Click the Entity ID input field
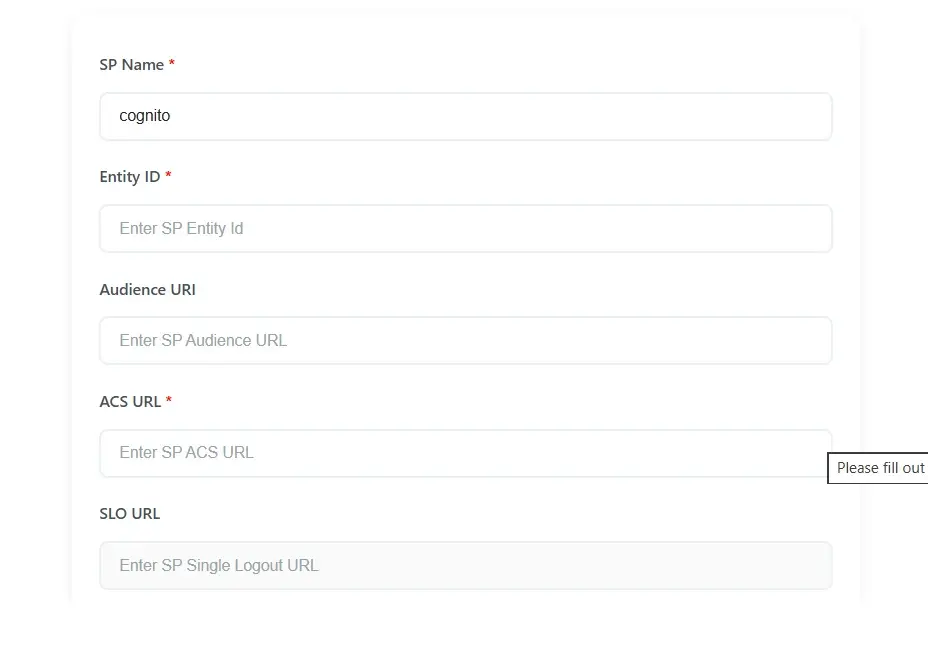This screenshot has height=652, width=928. [x=465, y=228]
